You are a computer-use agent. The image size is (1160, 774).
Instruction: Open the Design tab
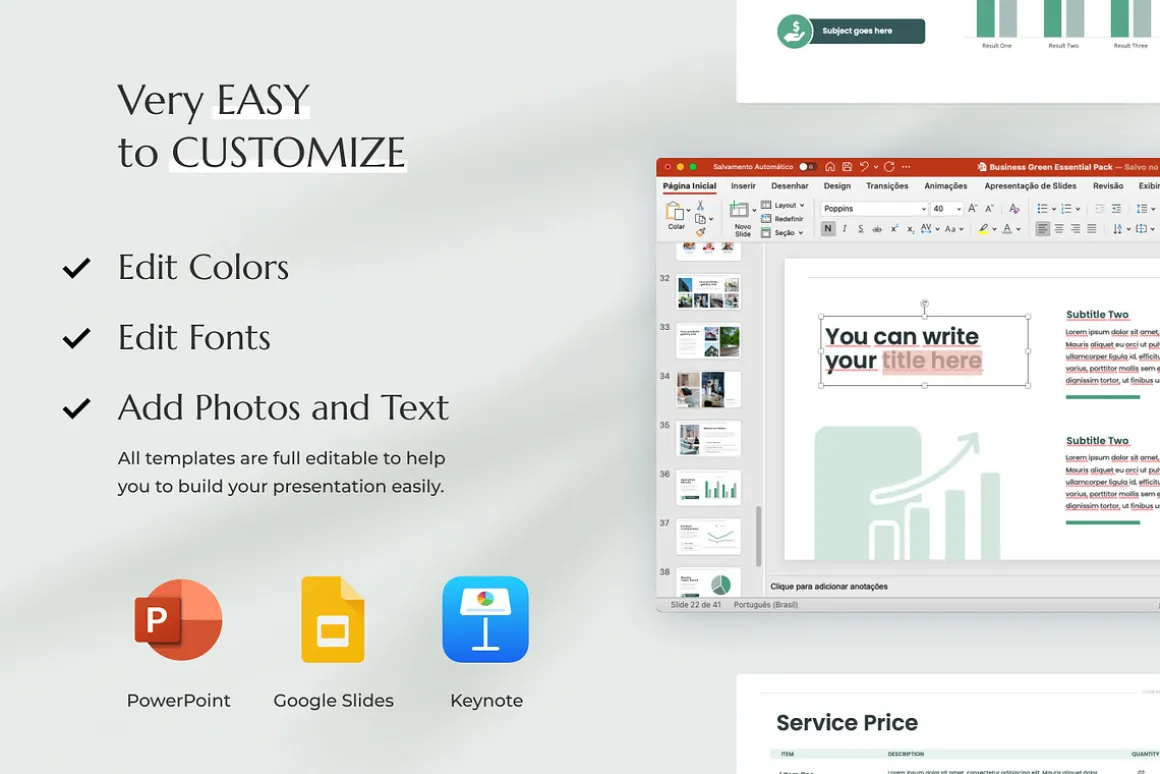(837, 186)
